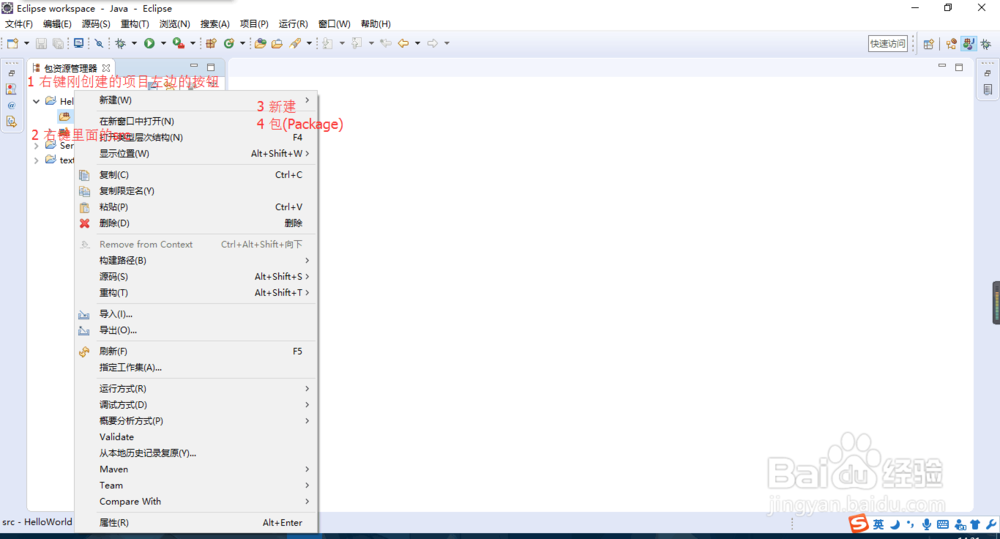Click the New wizard toolbar icon
Image resolution: width=1000 pixels, height=539 pixels.
(x=13, y=43)
